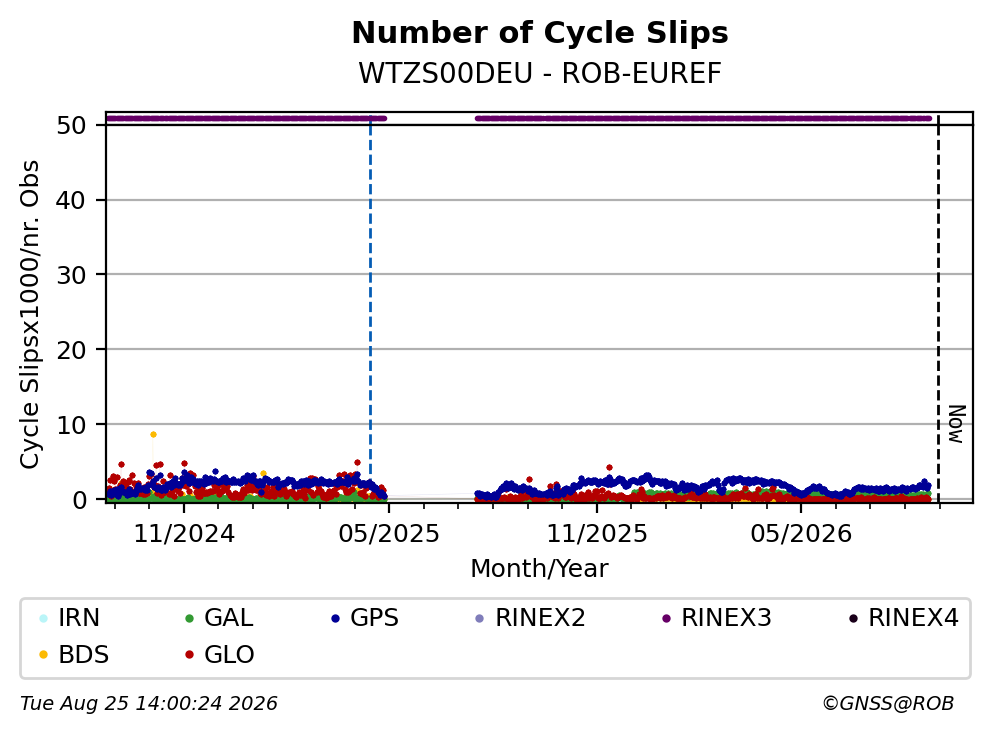Viewport: 993px width, 734px height.
Task: Click the 11/2024 x-axis tick label
Action: tap(184, 534)
